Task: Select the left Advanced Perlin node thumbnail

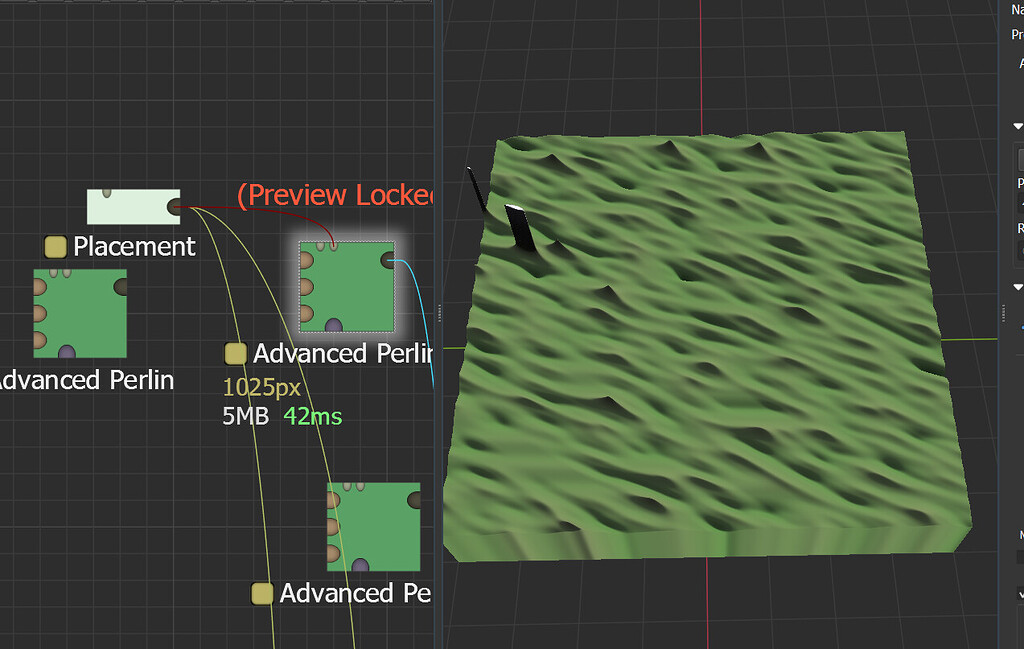Action: [80, 312]
